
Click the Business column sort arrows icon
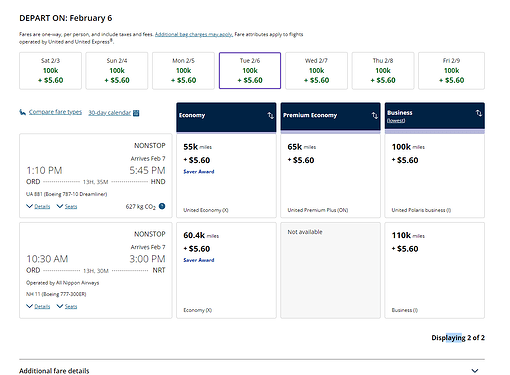[x=479, y=113]
